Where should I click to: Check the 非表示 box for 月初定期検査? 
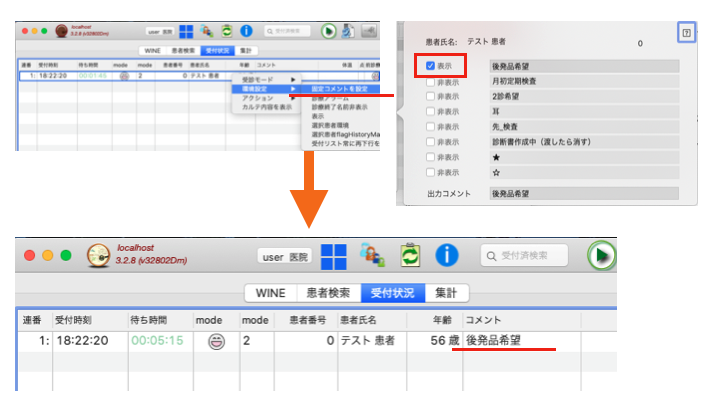430,81
